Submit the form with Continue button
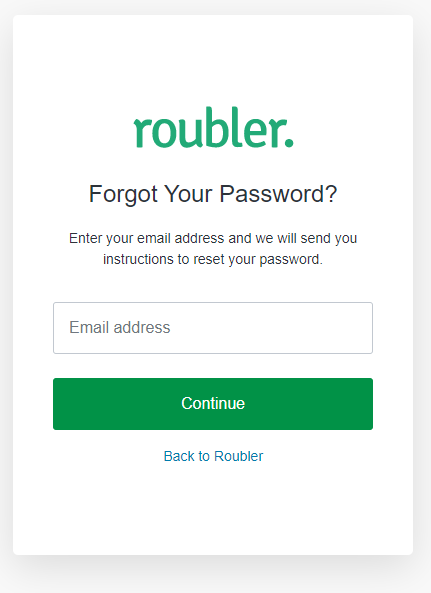Image resolution: width=431 pixels, height=593 pixels. click(213, 404)
